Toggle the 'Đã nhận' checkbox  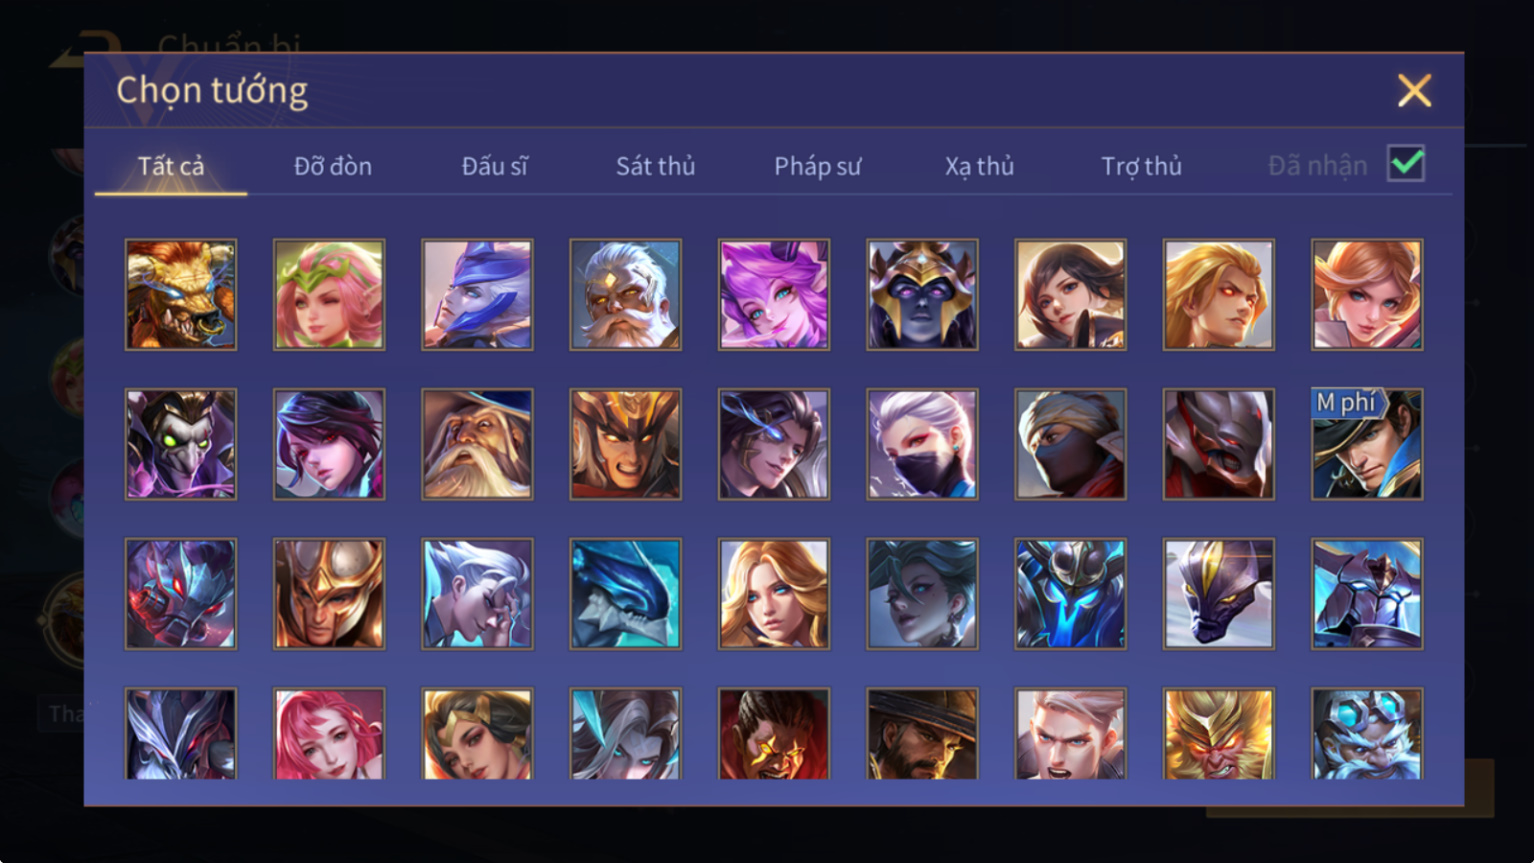pos(1406,163)
